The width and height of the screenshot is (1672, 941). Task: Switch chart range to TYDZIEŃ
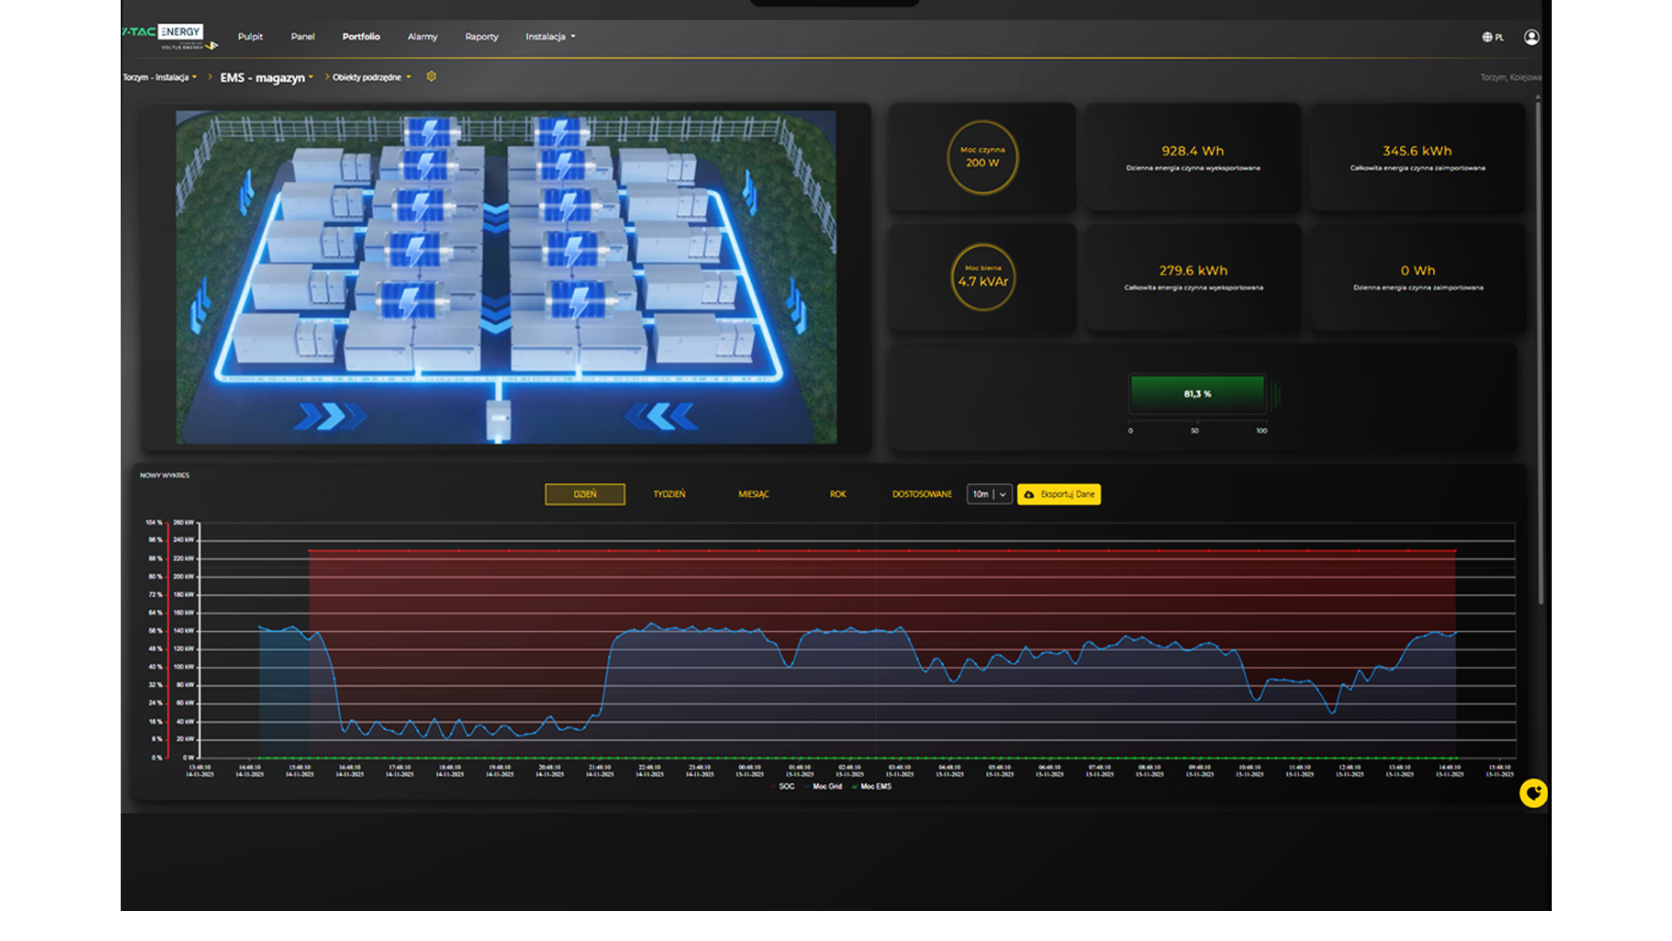(669, 494)
